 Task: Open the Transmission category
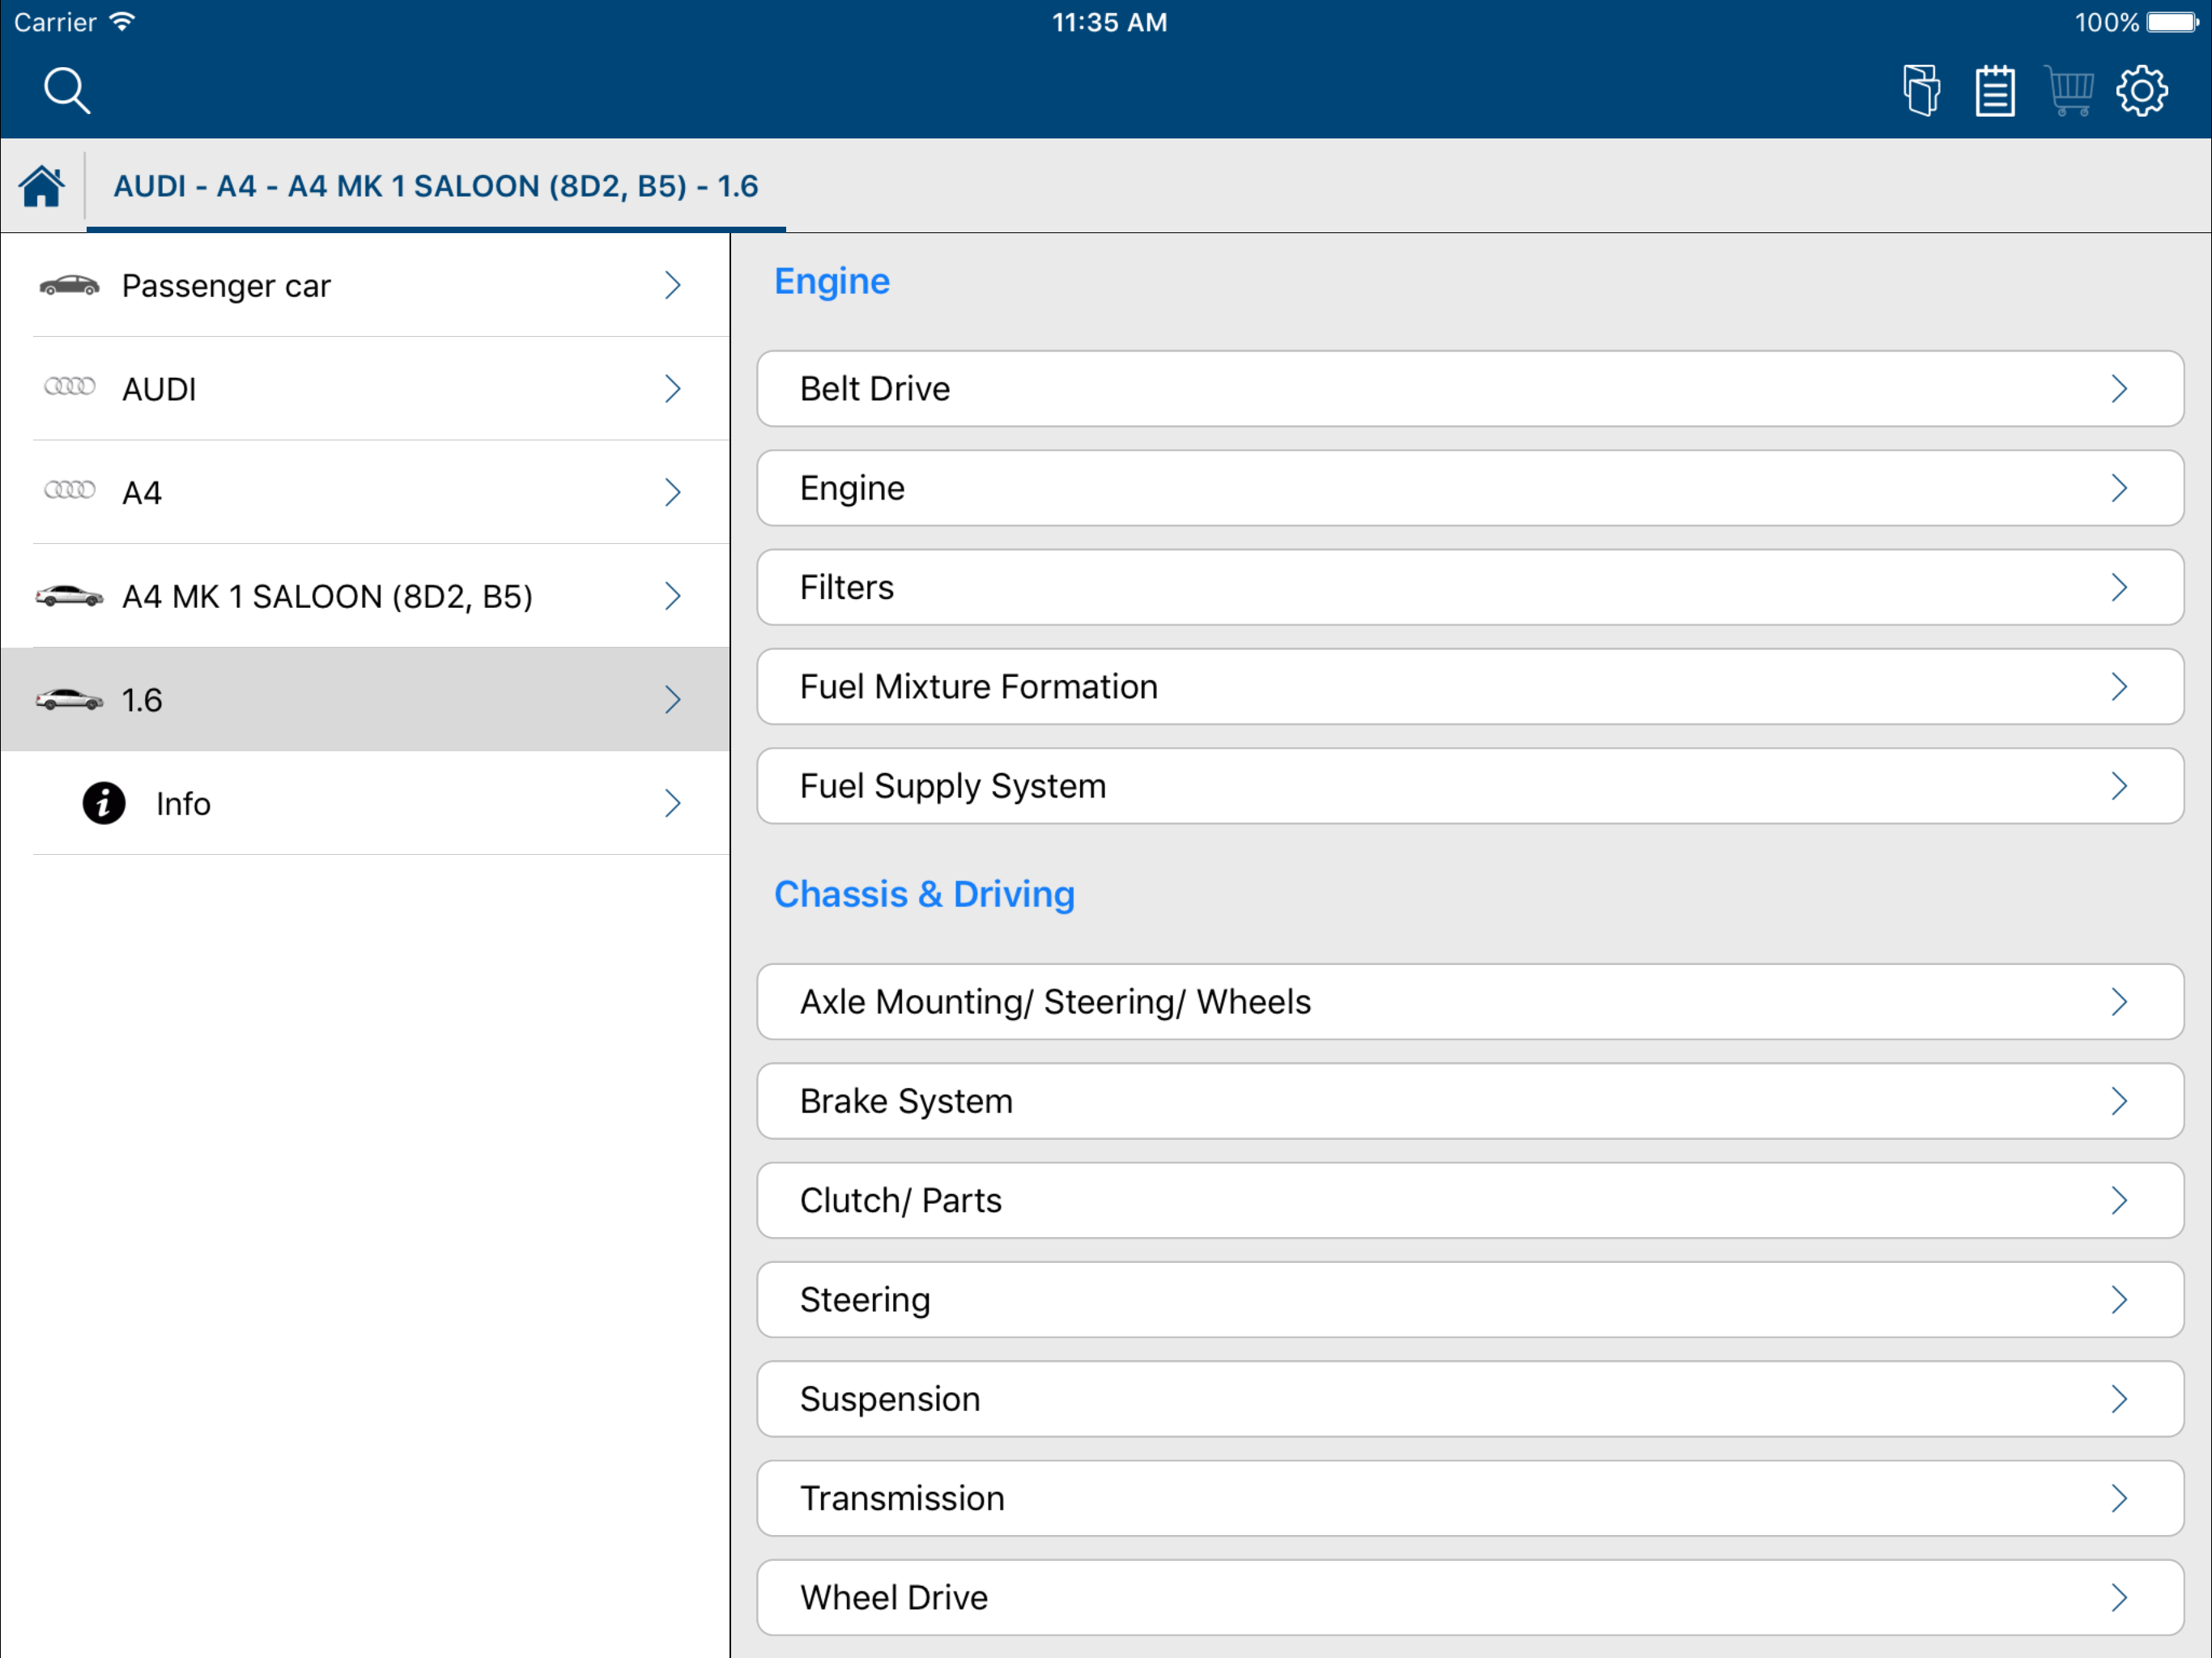[x=1470, y=1498]
